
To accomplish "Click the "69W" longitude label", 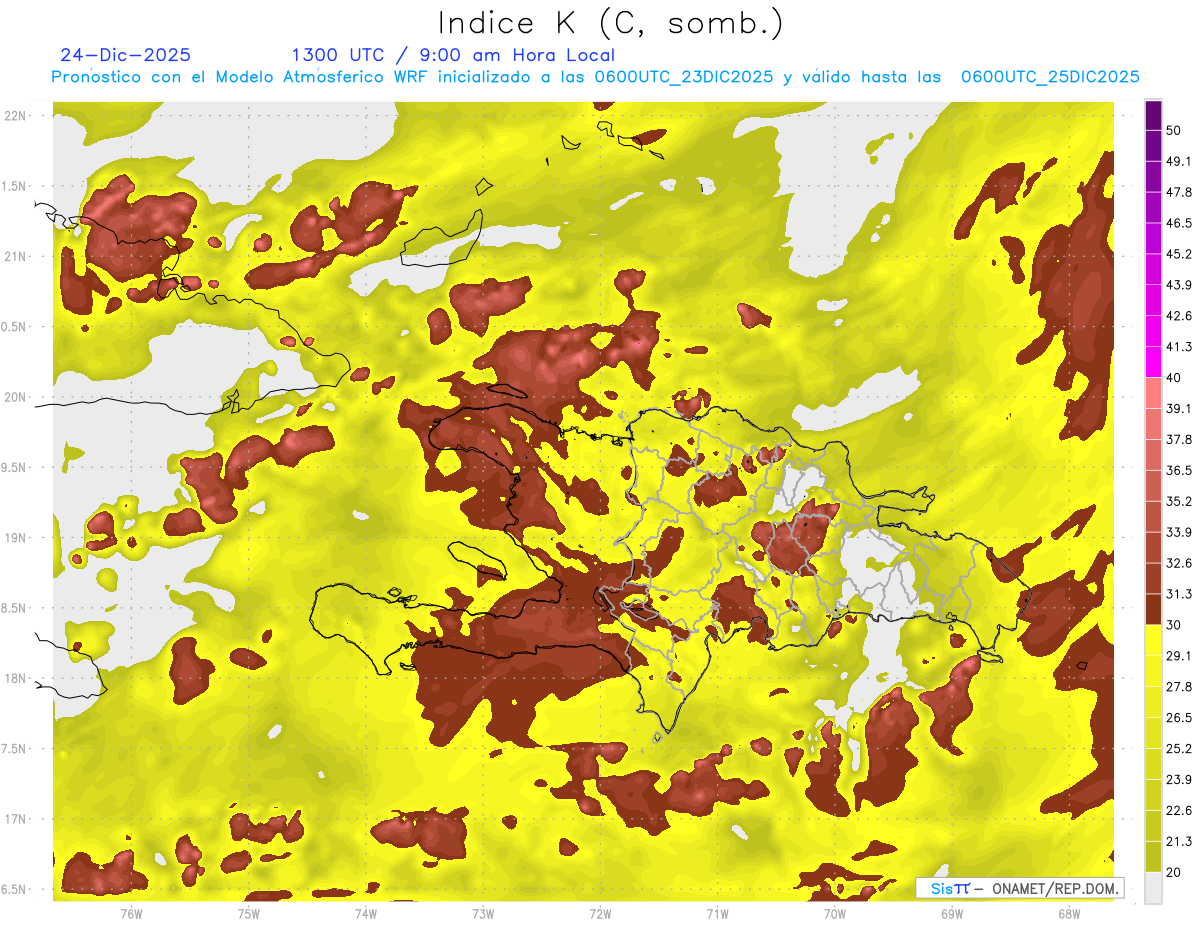I will (952, 913).
